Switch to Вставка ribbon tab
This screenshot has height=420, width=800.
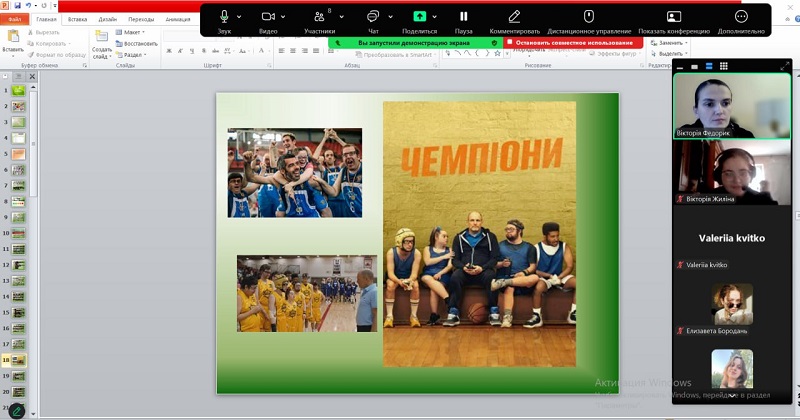[x=78, y=19]
